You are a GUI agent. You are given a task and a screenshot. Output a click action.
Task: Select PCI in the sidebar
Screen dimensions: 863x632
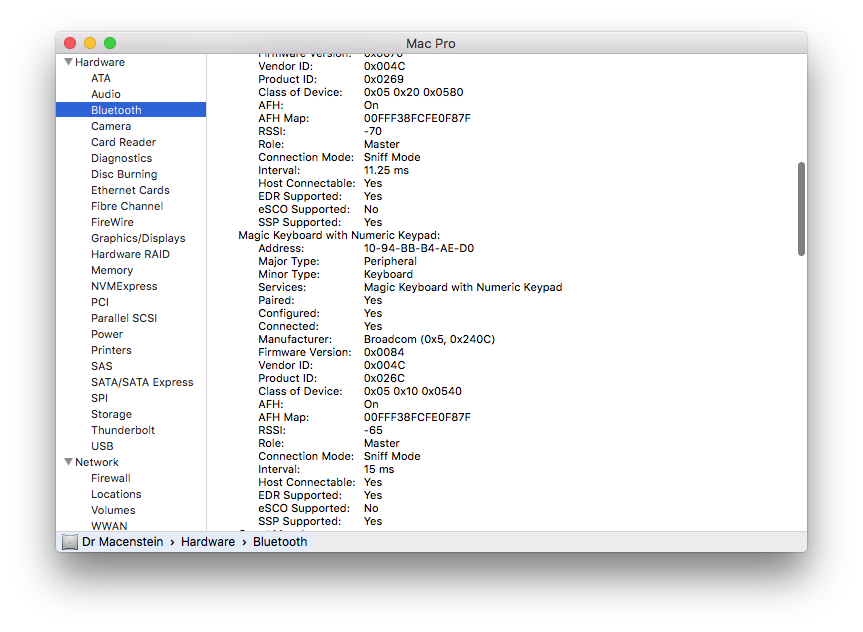tap(100, 302)
